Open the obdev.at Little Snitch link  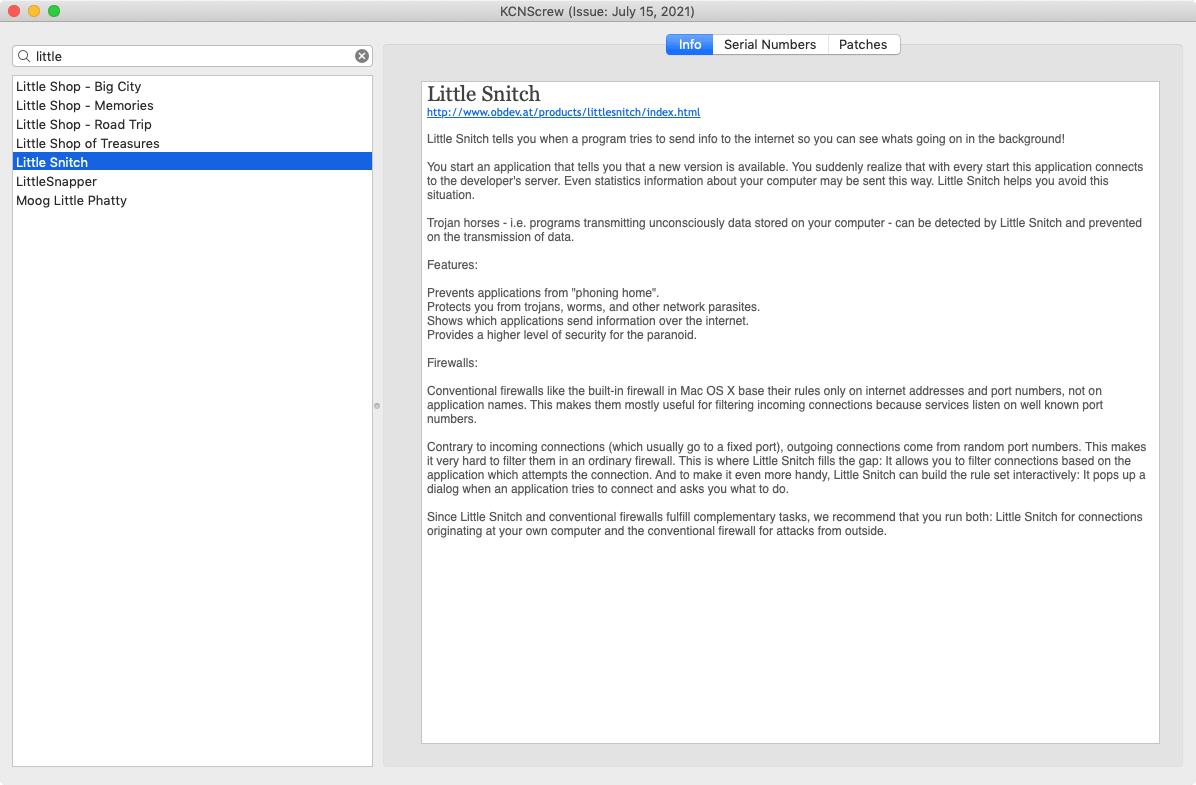tap(563, 113)
